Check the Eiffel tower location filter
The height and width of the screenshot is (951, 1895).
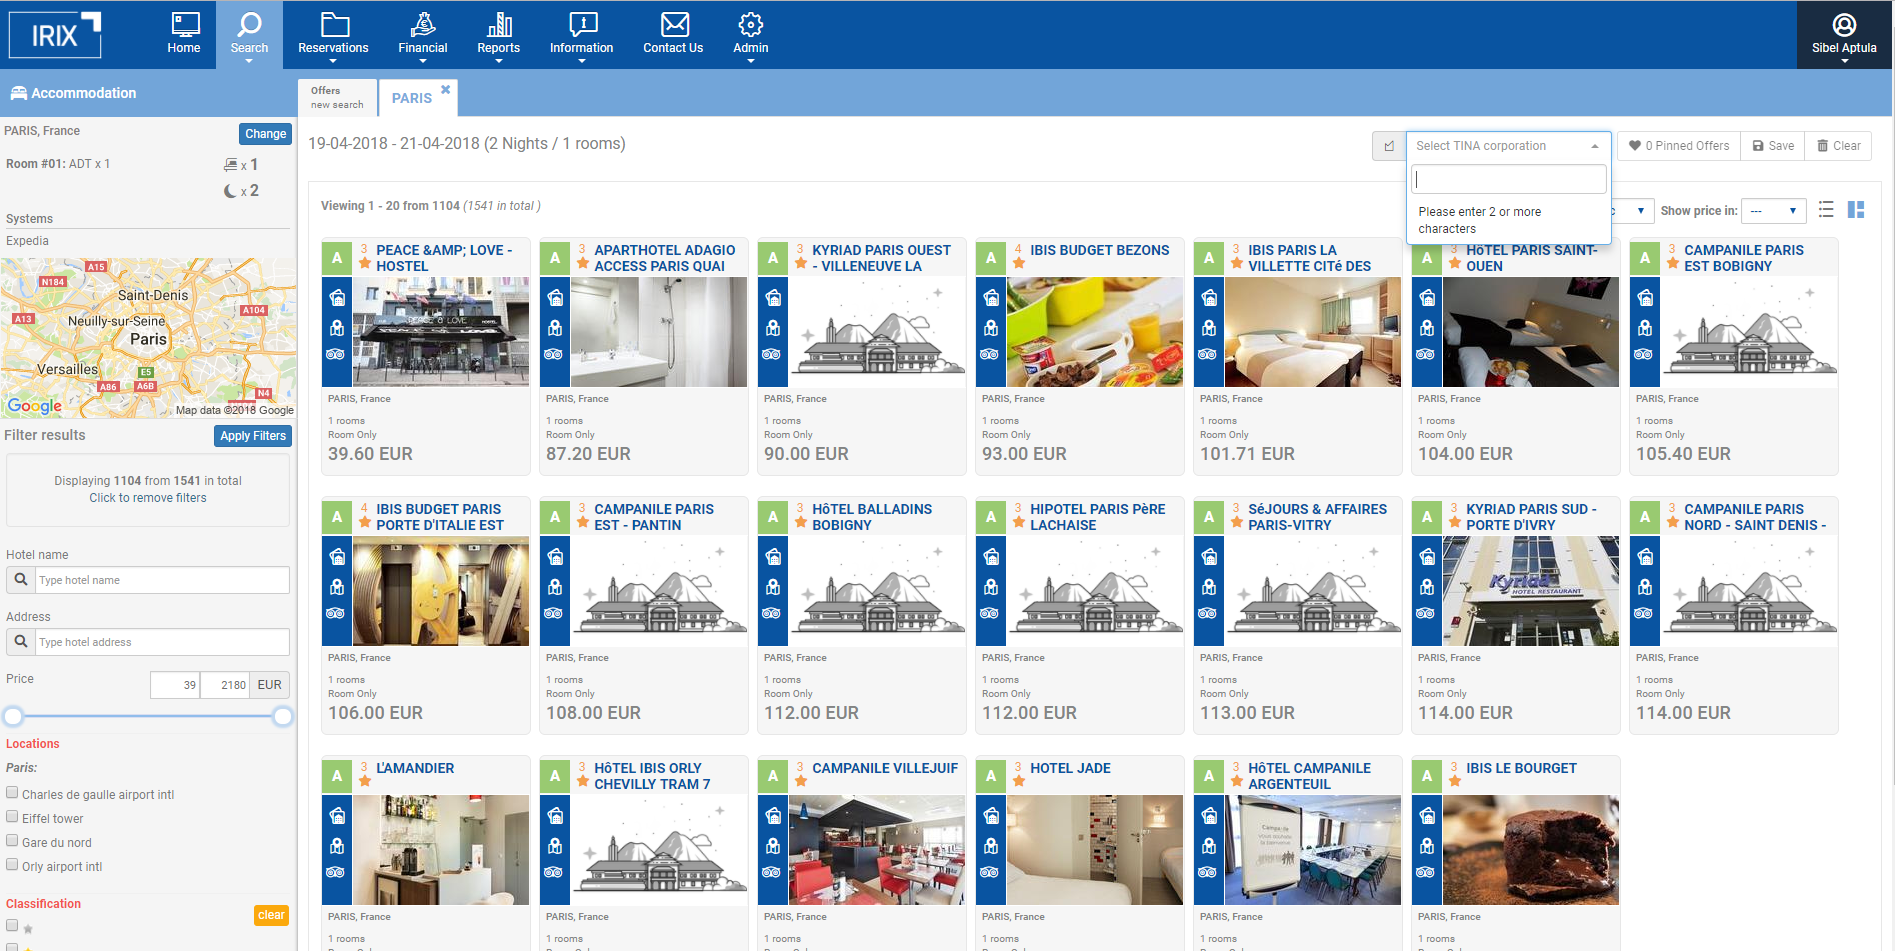tap(12, 817)
